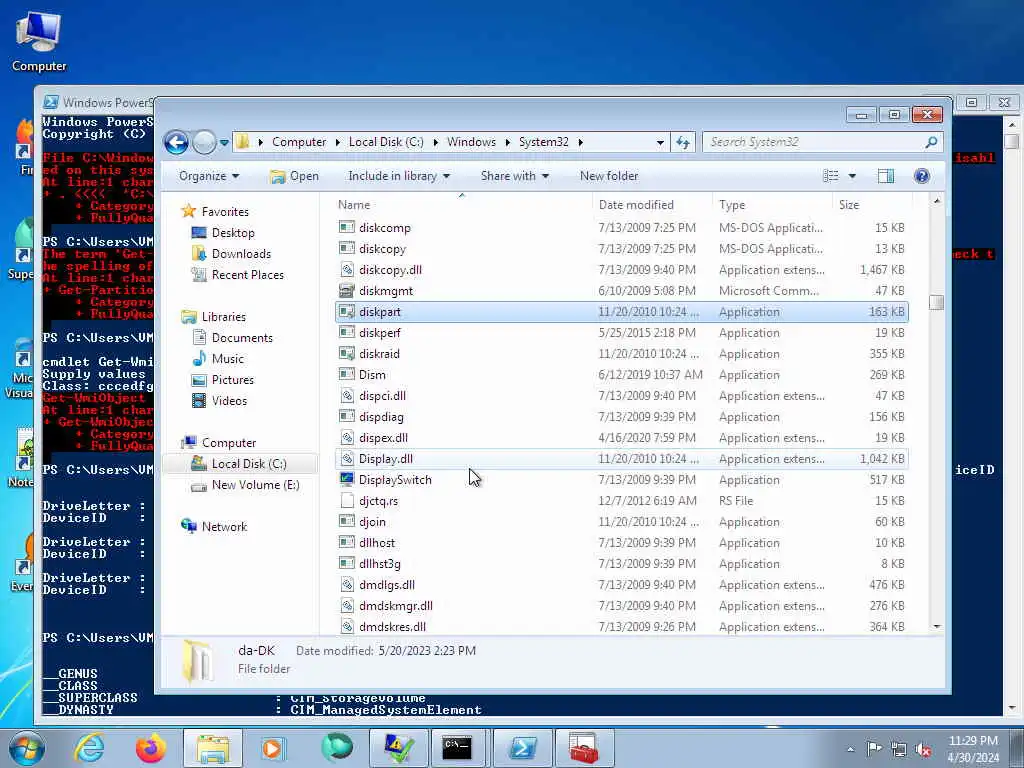1024x768 pixels.
Task: Select the diskmgmt console icon
Action: click(x=347, y=291)
